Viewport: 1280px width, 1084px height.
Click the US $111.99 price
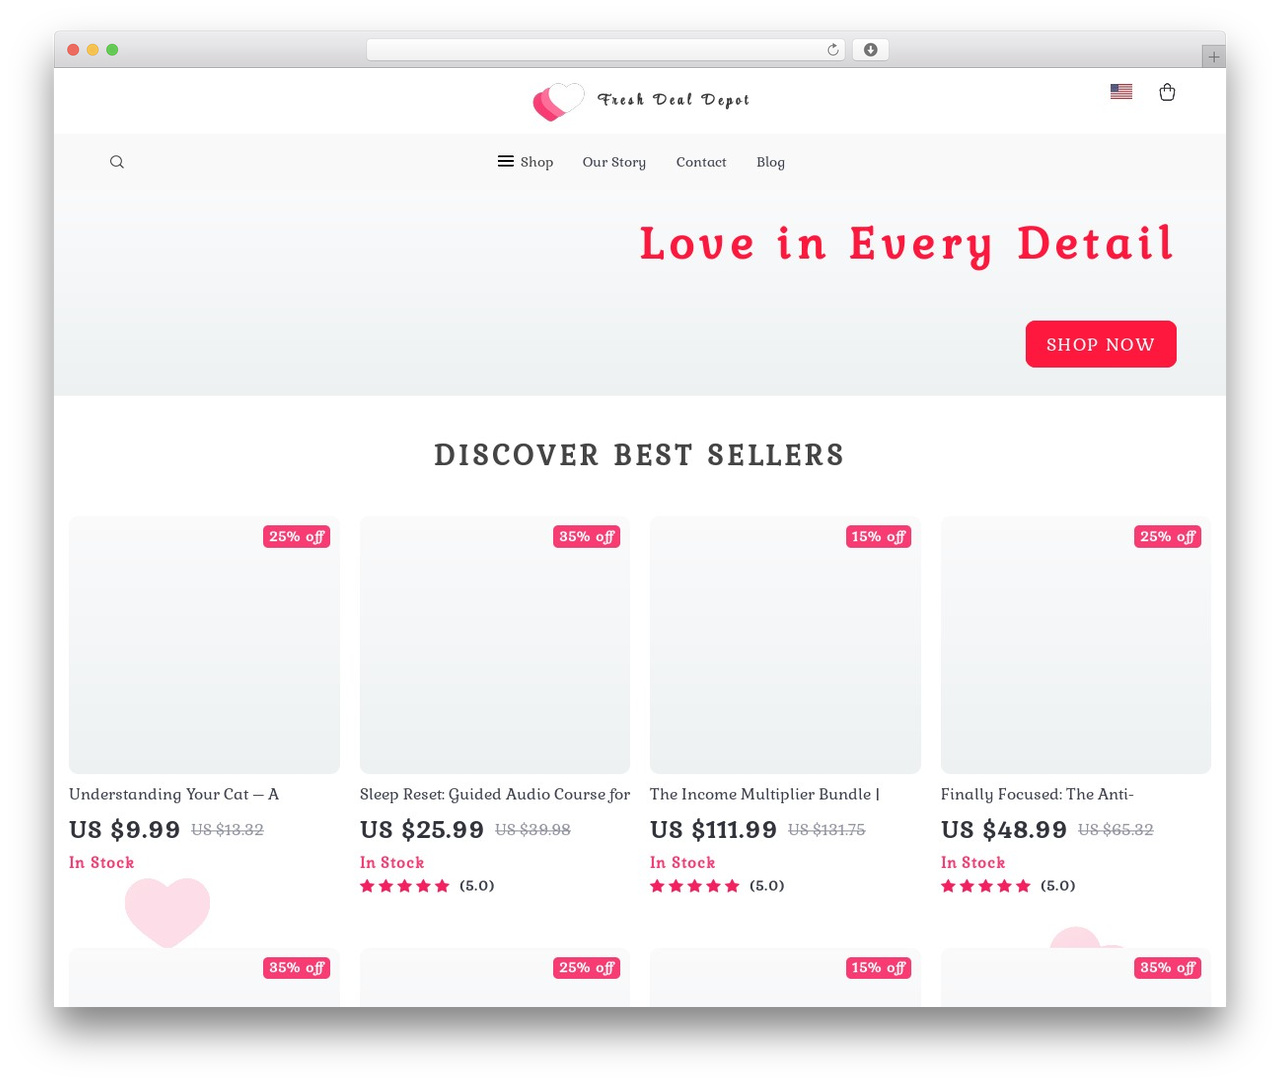[714, 830]
